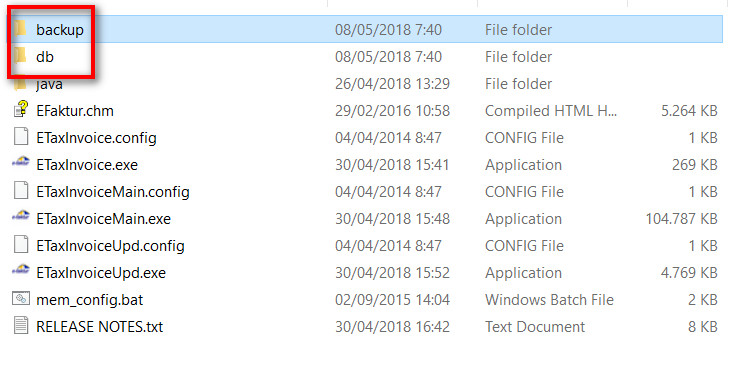Select the RELEASE NOTES.txt document icon
This screenshot has width=746, height=370.
tap(21, 327)
